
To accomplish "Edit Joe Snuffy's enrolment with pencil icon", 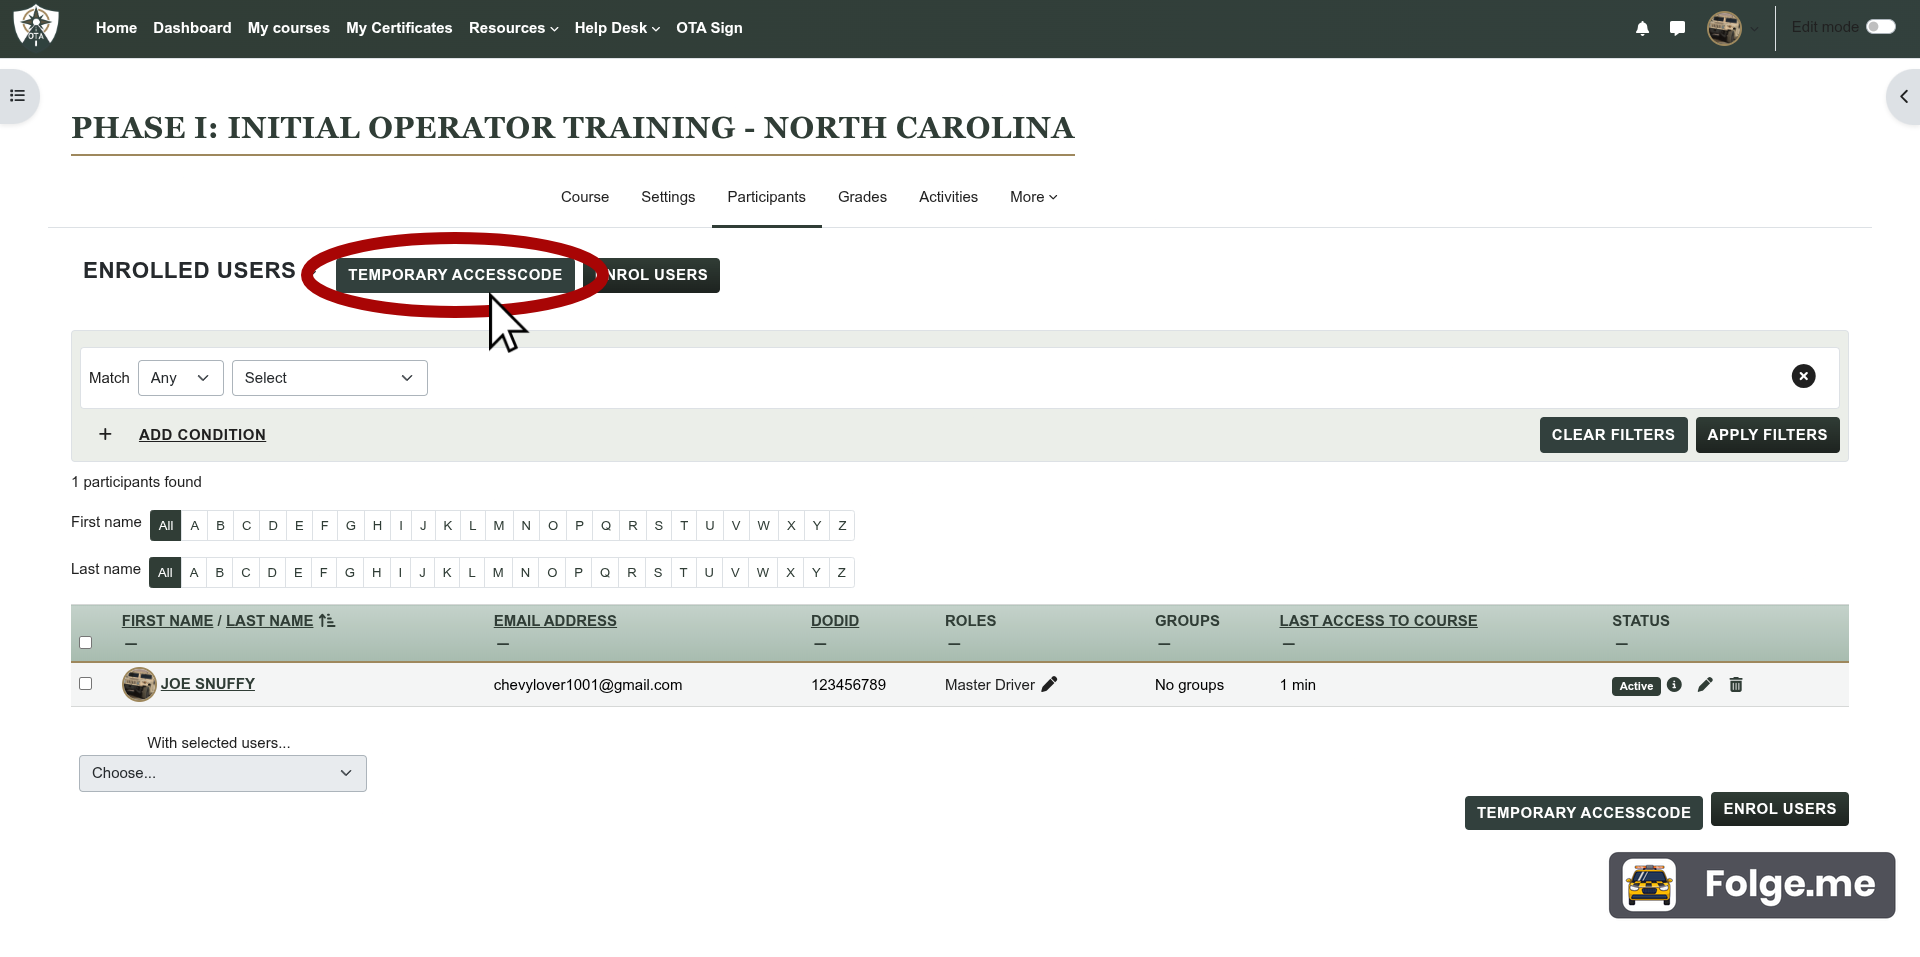I will click(1705, 685).
